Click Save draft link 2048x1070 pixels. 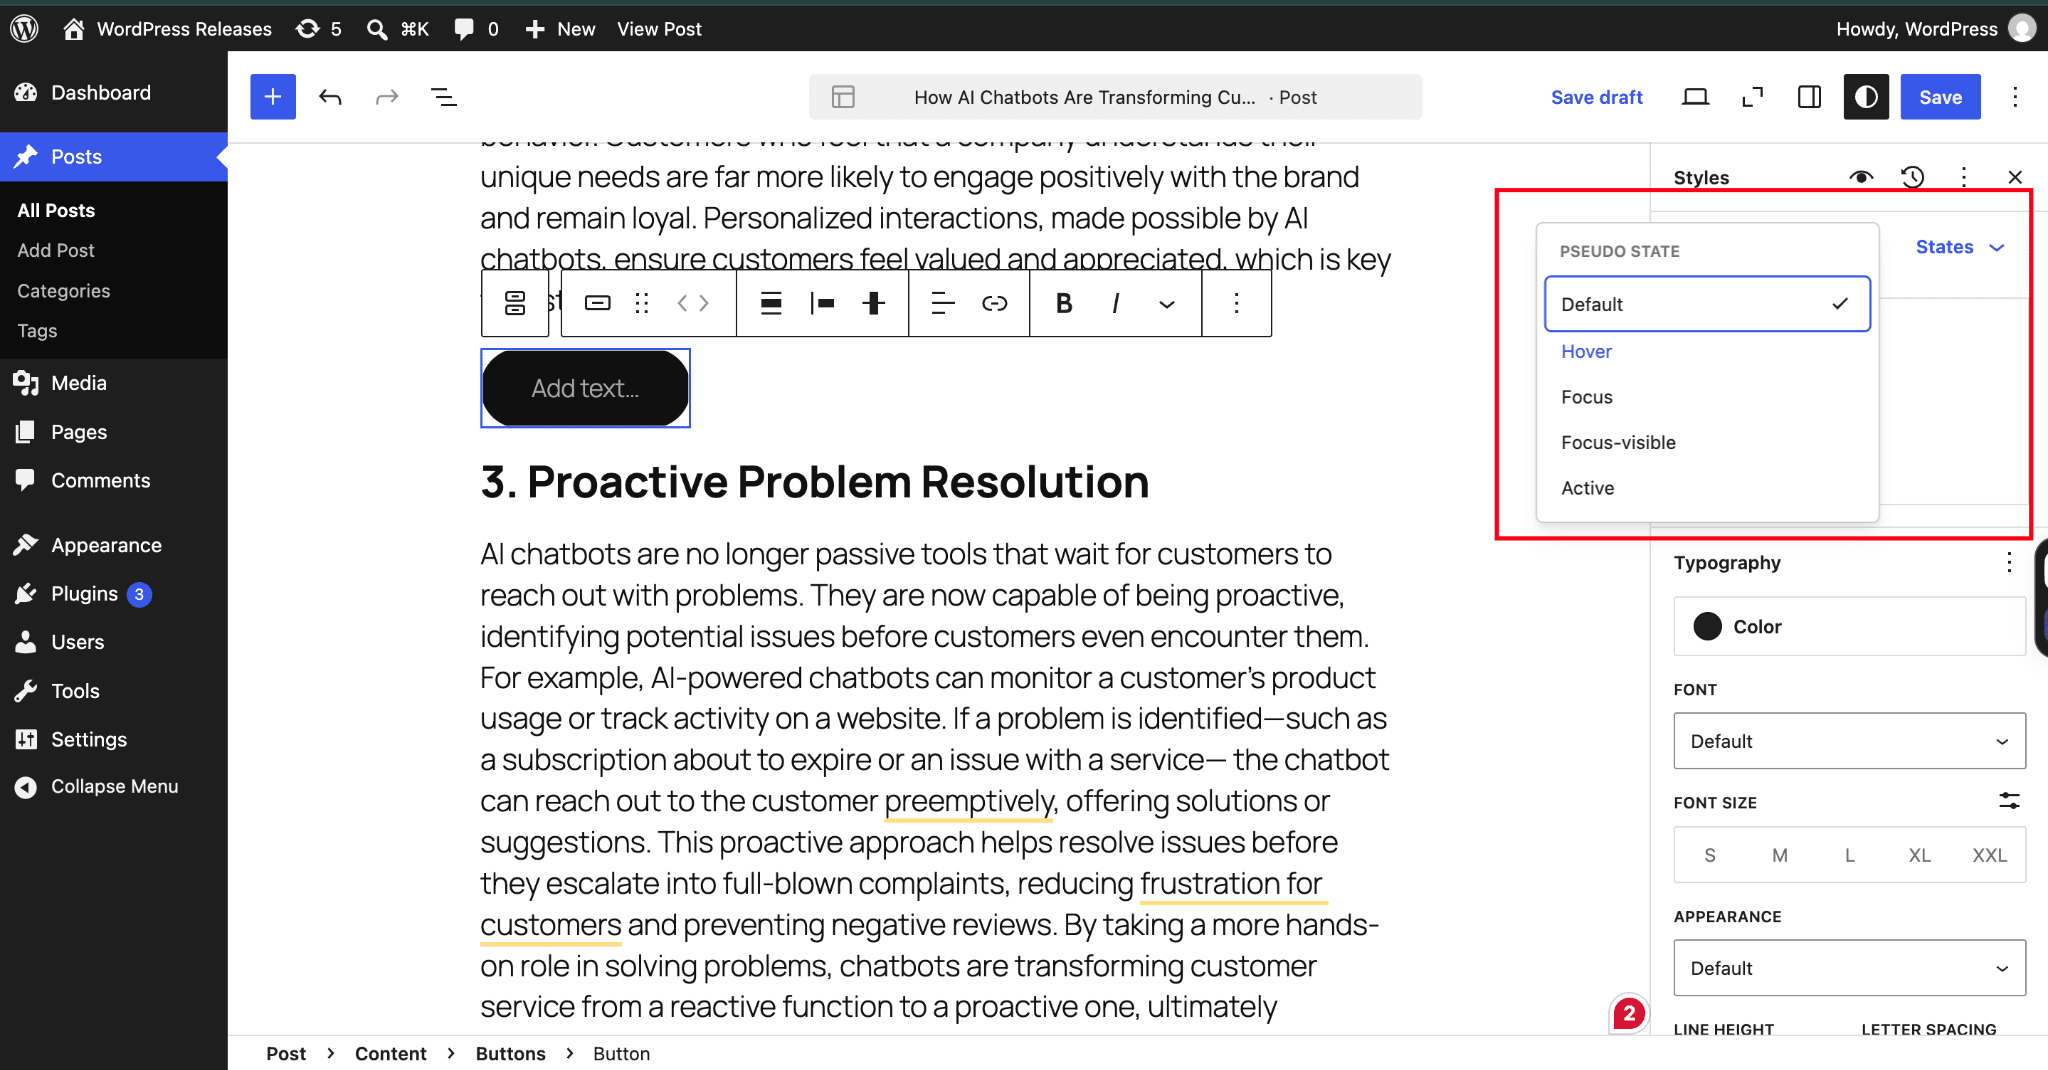(1596, 97)
